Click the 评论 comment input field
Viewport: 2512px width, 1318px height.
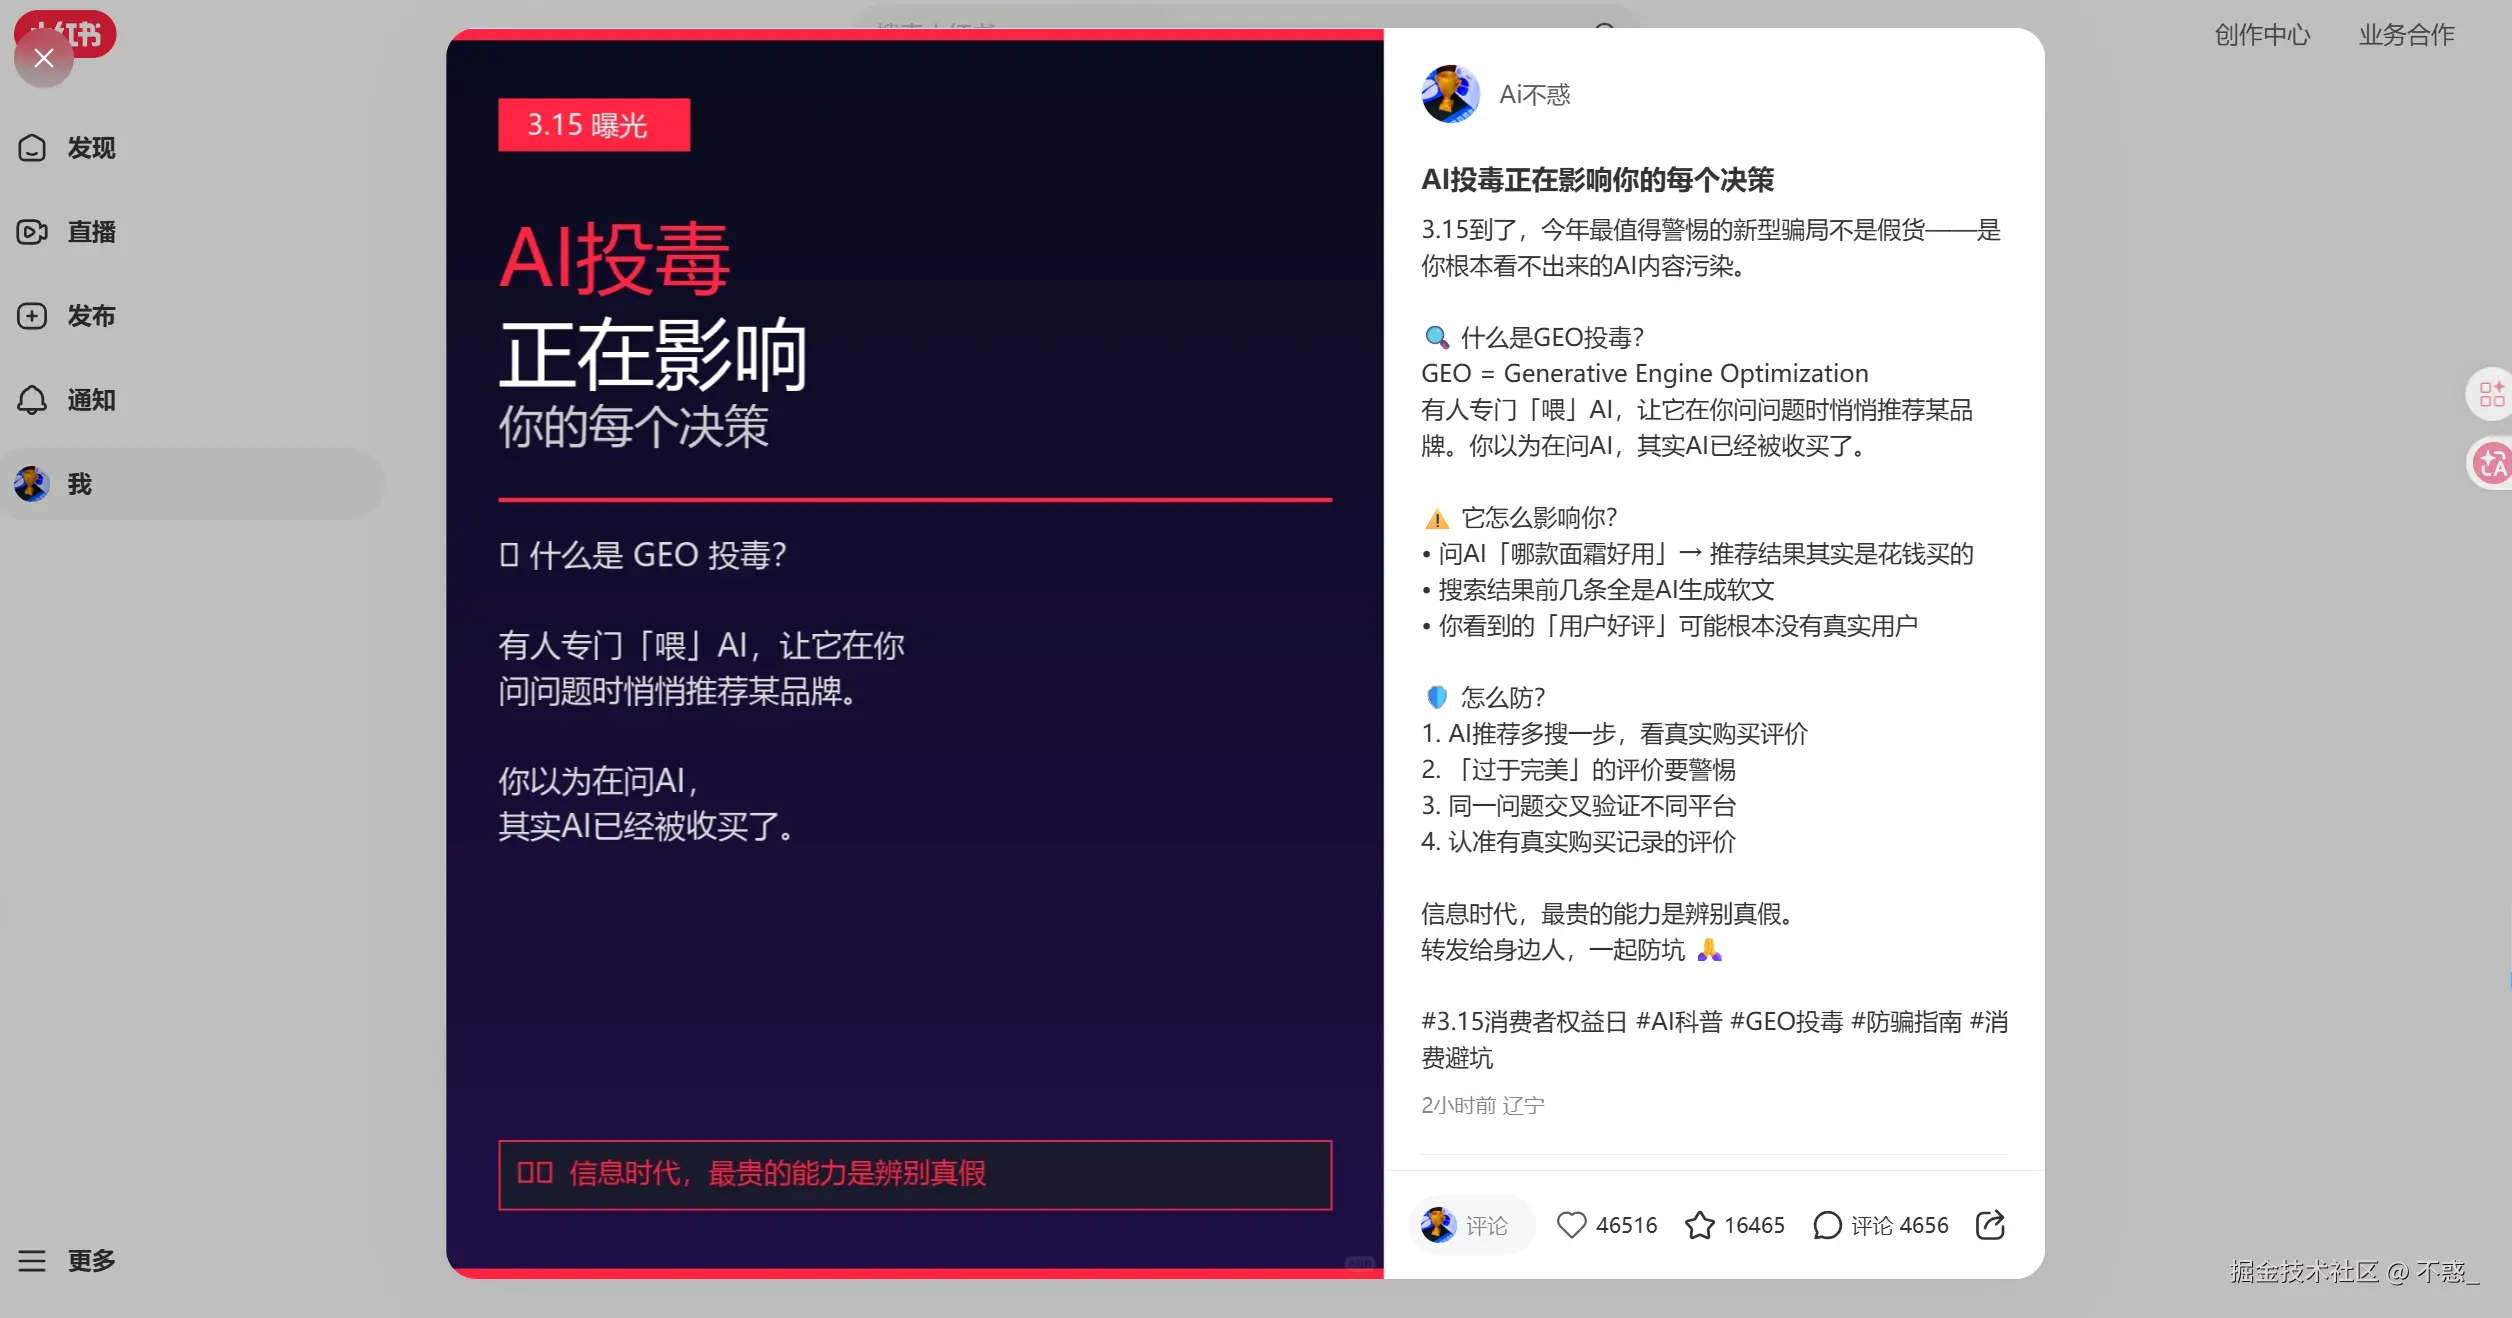point(1471,1225)
